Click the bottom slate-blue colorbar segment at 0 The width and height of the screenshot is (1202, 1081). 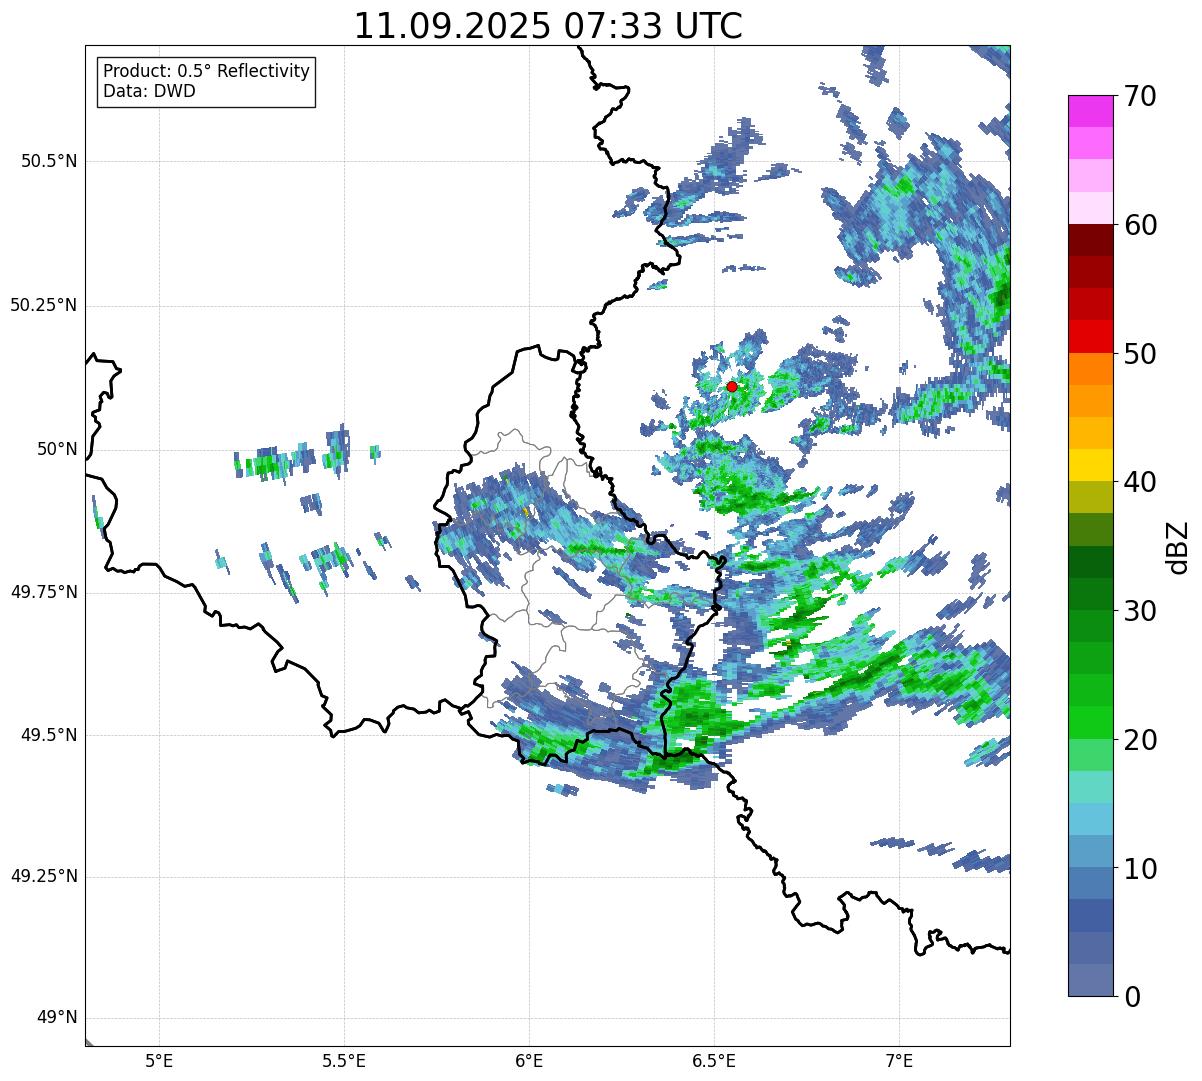[1090, 980]
